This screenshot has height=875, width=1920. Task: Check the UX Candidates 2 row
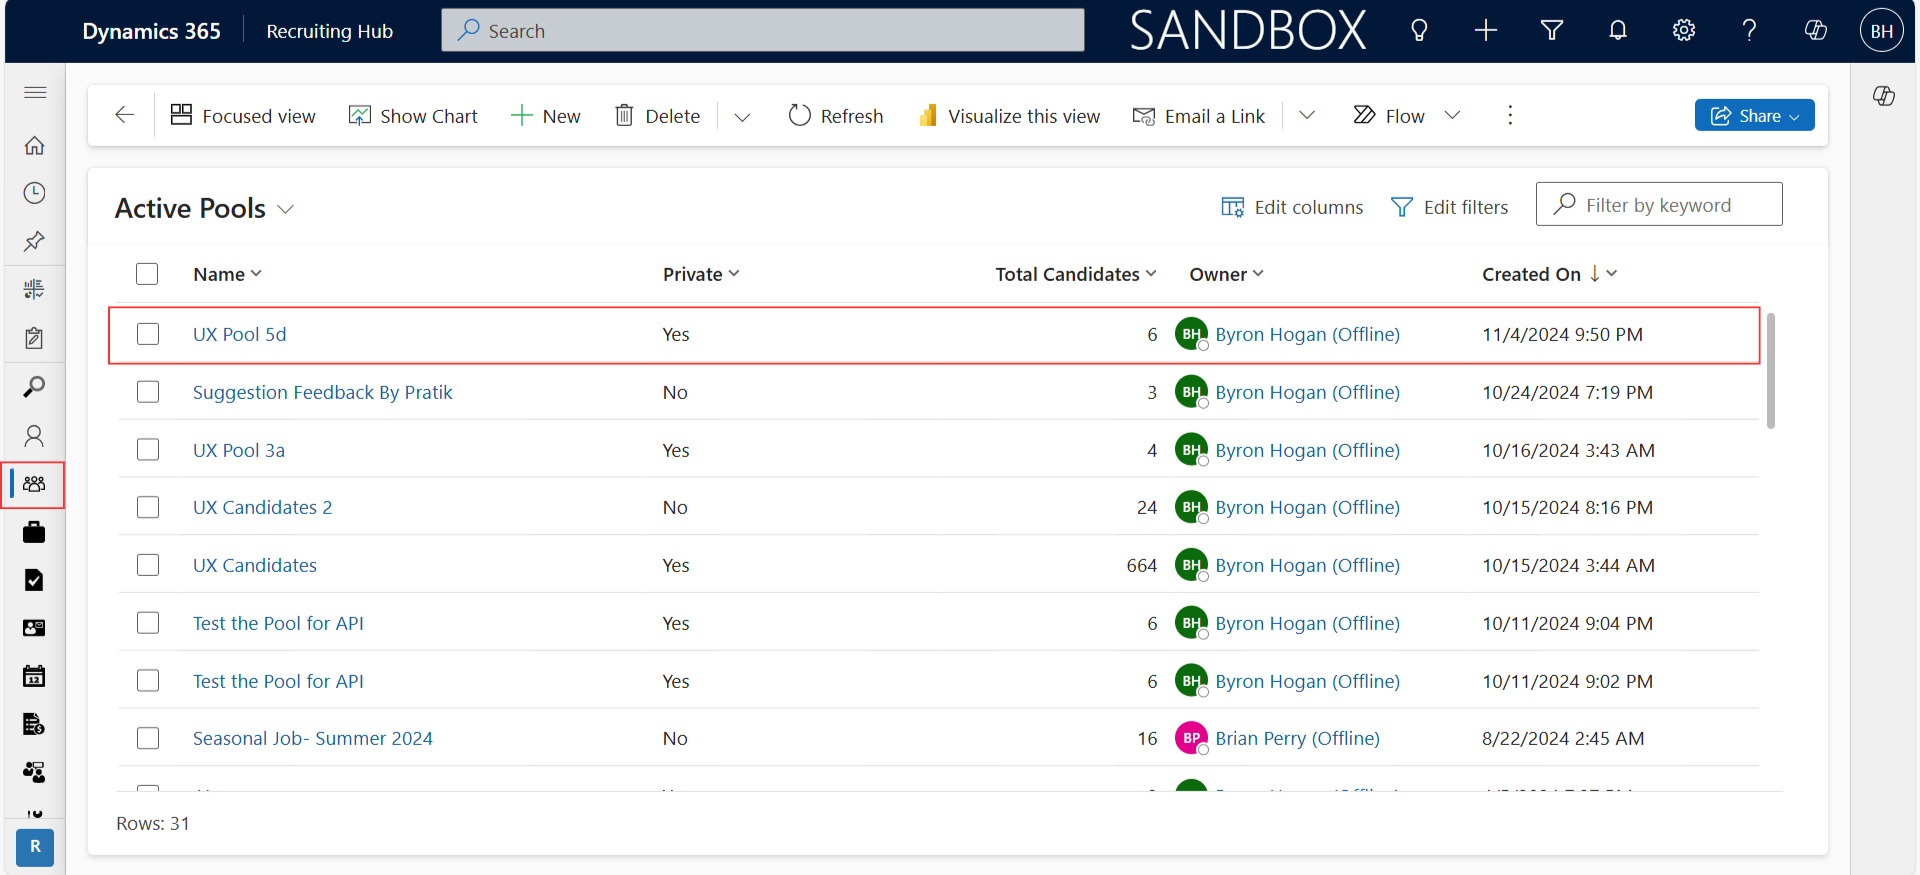point(148,507)
